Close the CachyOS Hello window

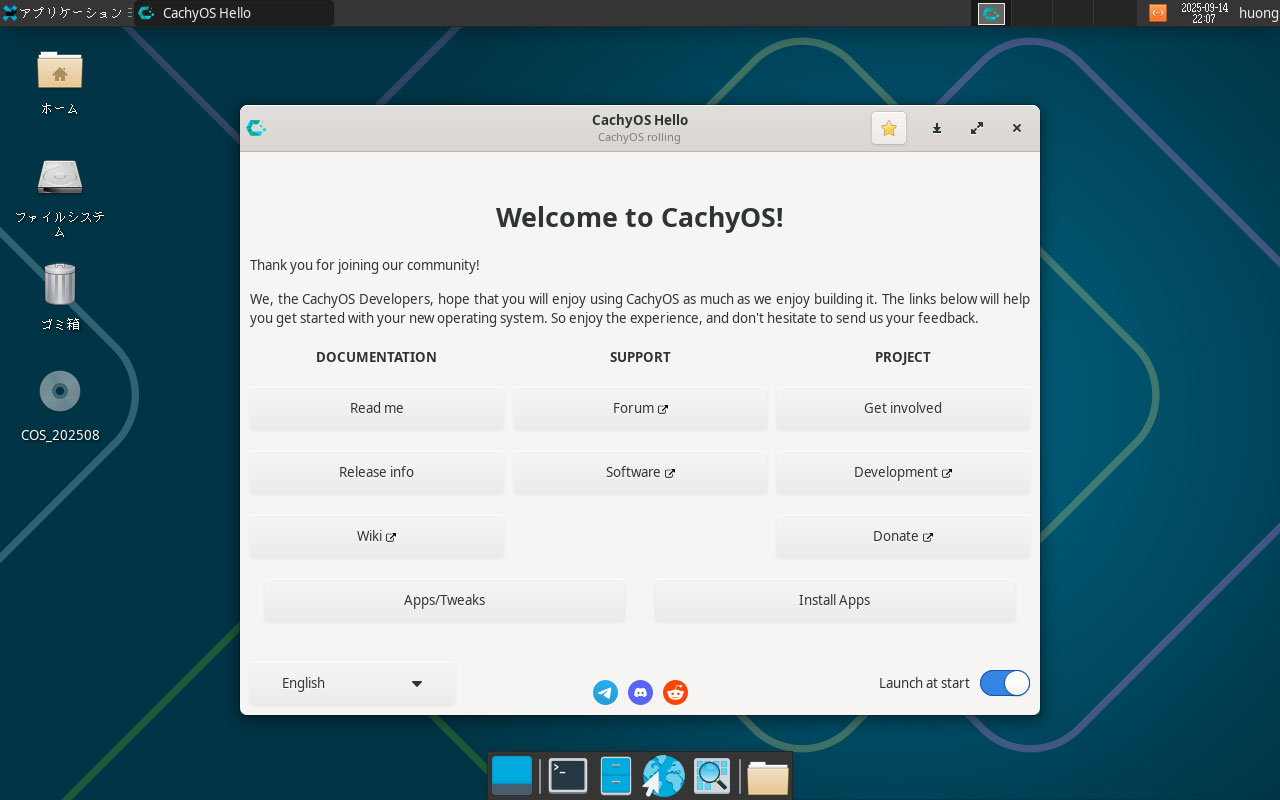click(1017, 128)
